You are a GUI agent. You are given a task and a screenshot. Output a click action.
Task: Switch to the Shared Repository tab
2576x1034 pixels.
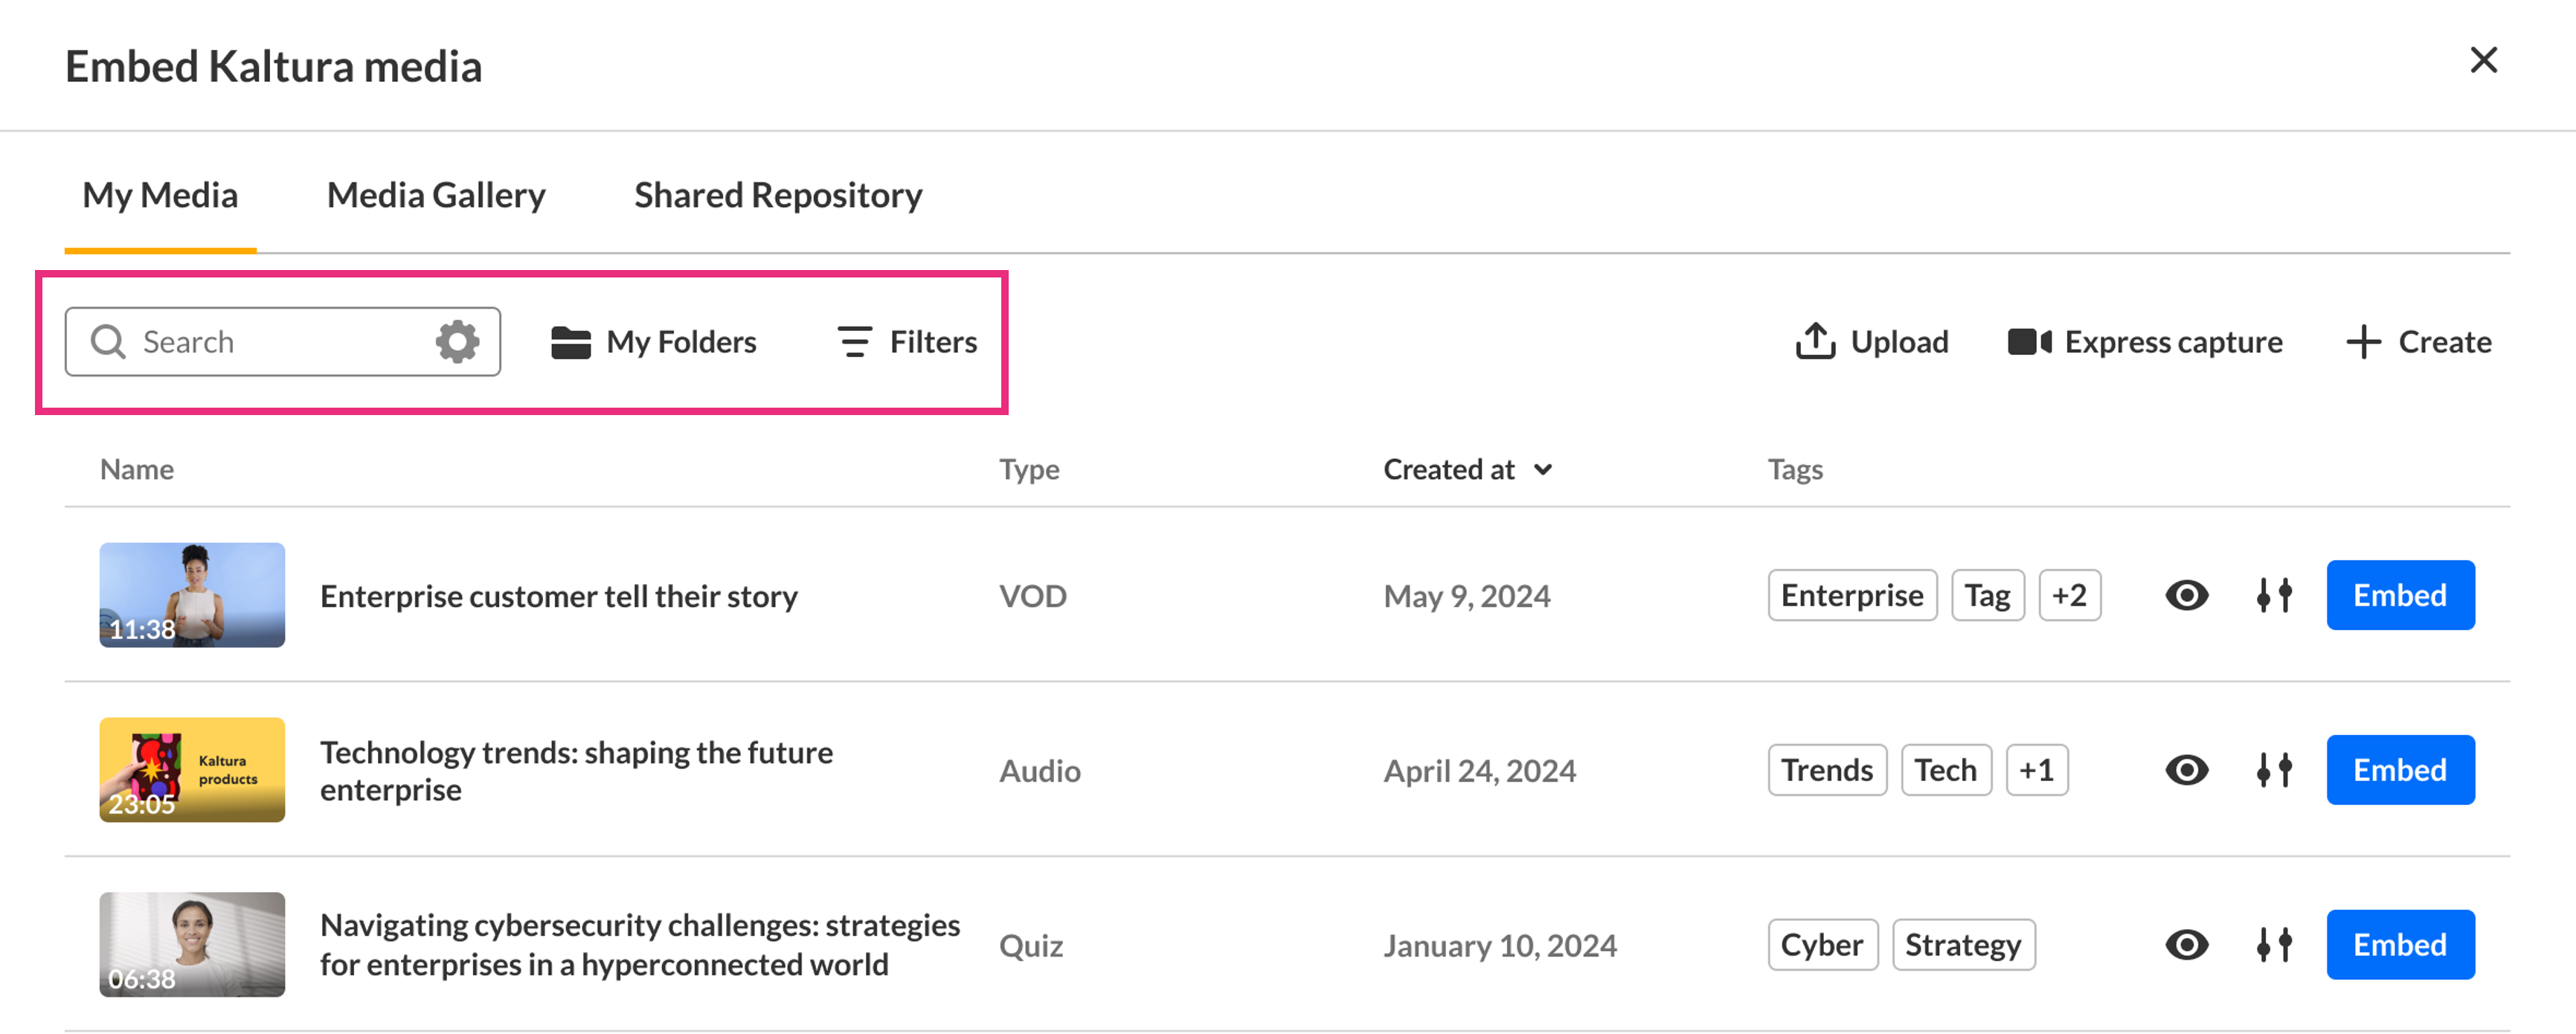(778, 195)
